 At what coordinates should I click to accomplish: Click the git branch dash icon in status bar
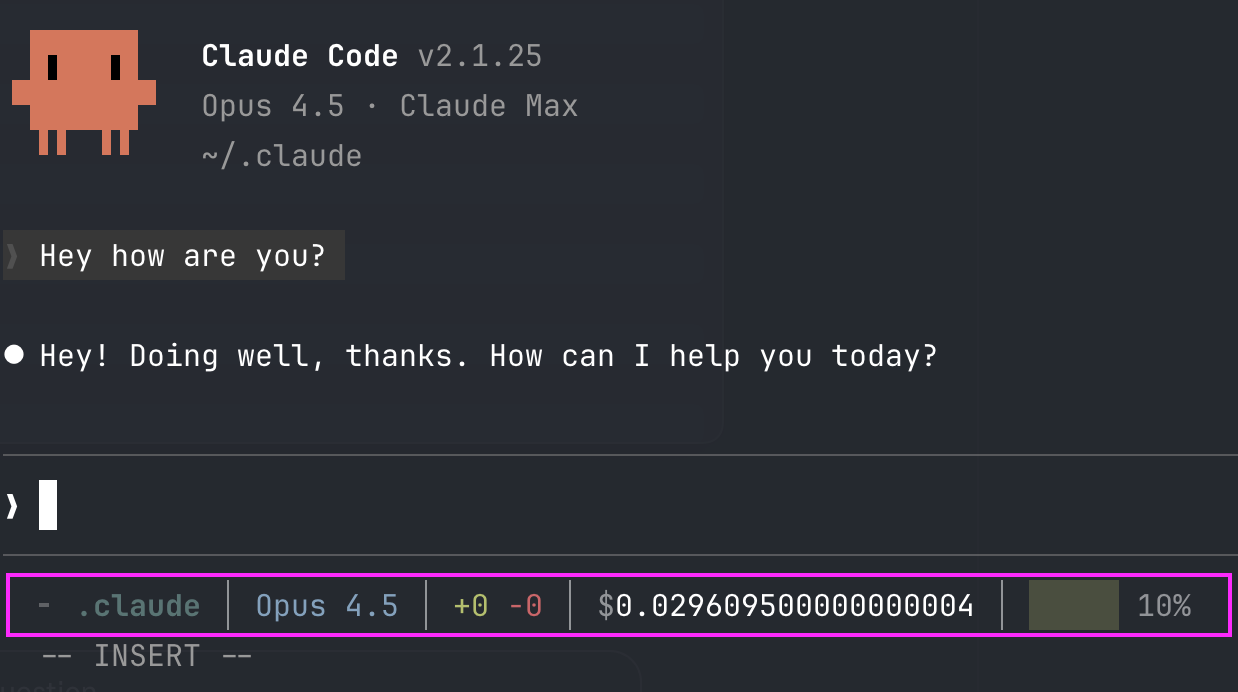click(42, 605)
